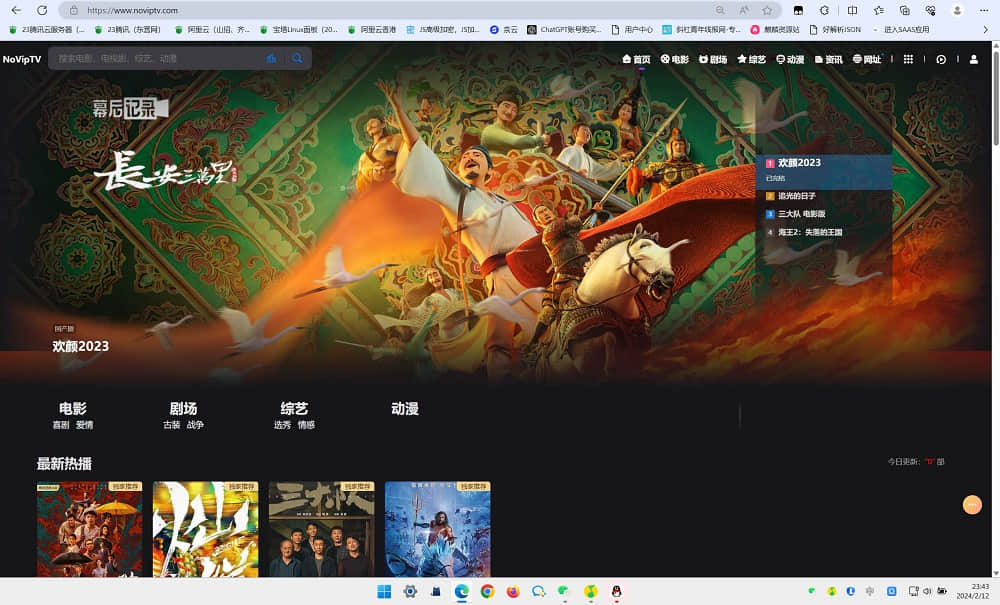This screenshot has height=605, width=1000.
Task: Open the browser extensions puzzle icon
Action: pos(825,10)
